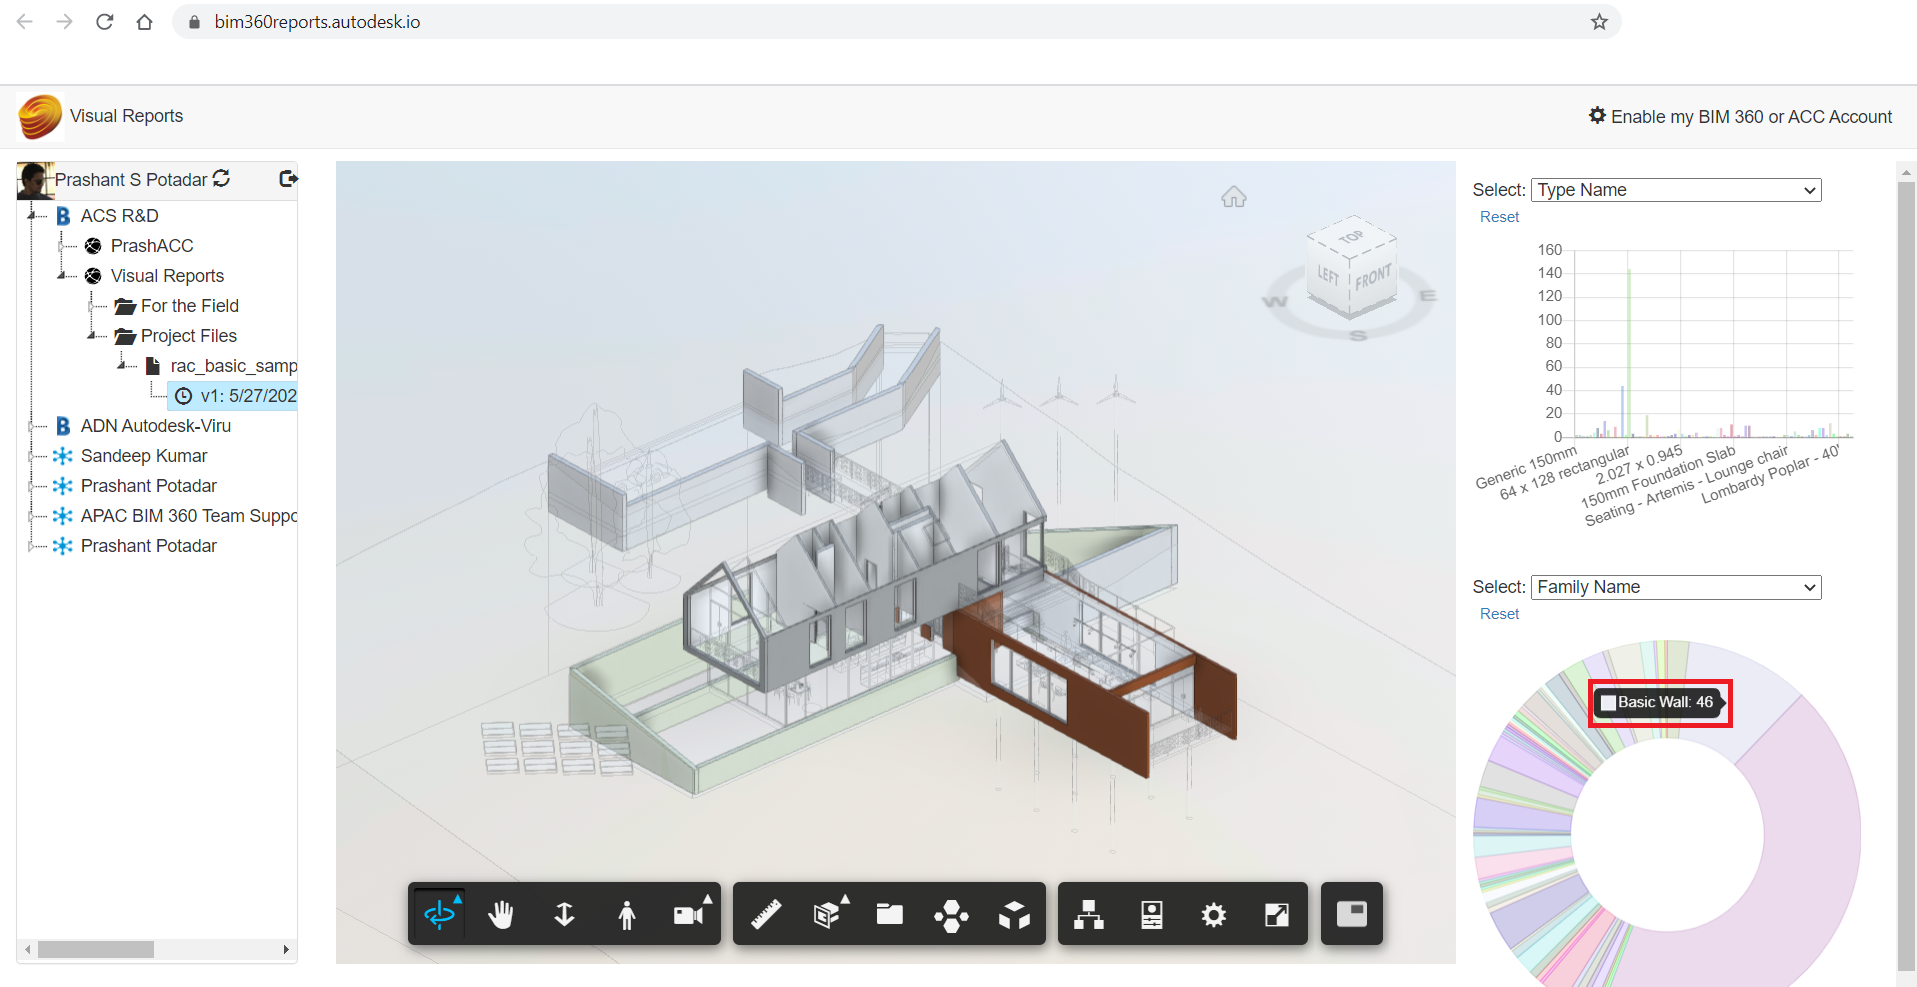Select the Zoom dolly arrow tool
The width and height of the screenshot is (1917, 987).
point(564,914)
